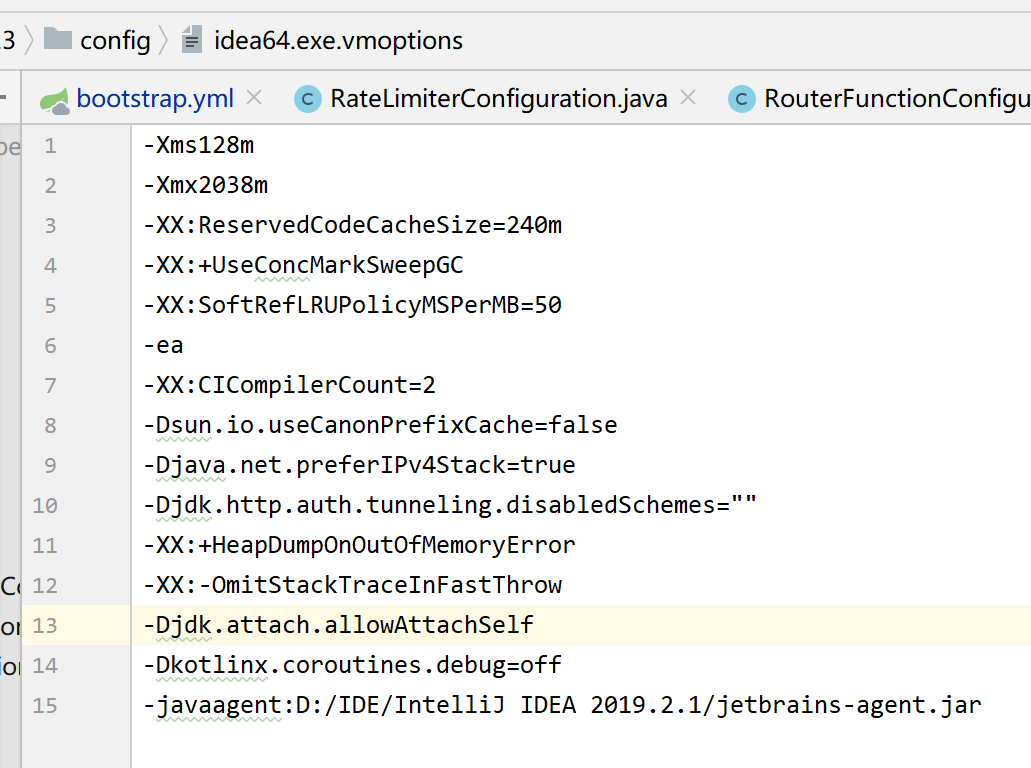The height and width of the screenshot is (768, 1031).
Task: Click line number 13 in the gutter
Action: [45, 625]
